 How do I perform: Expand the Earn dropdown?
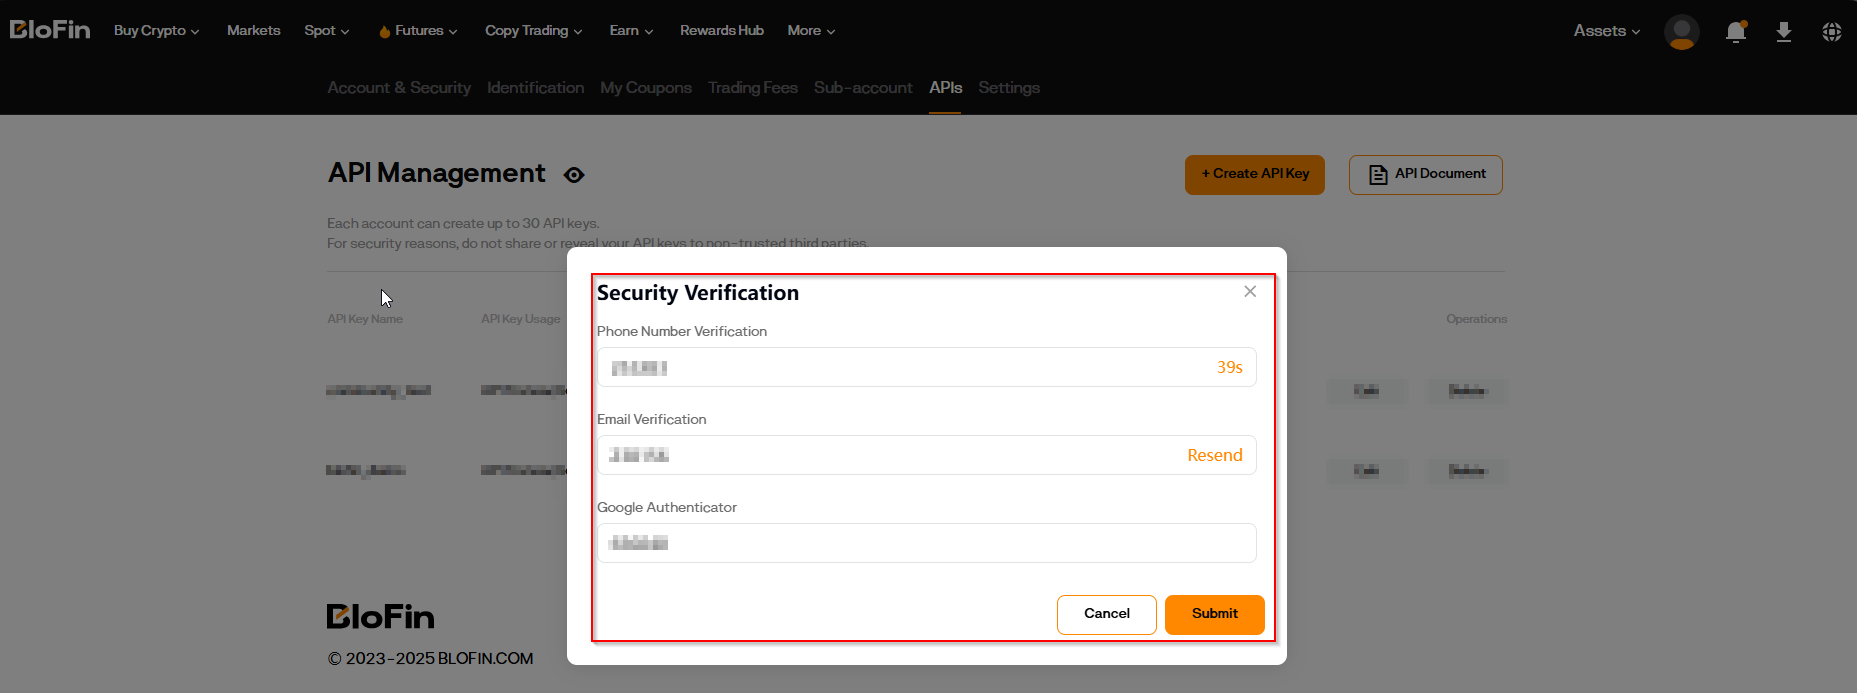click(631, 31)
